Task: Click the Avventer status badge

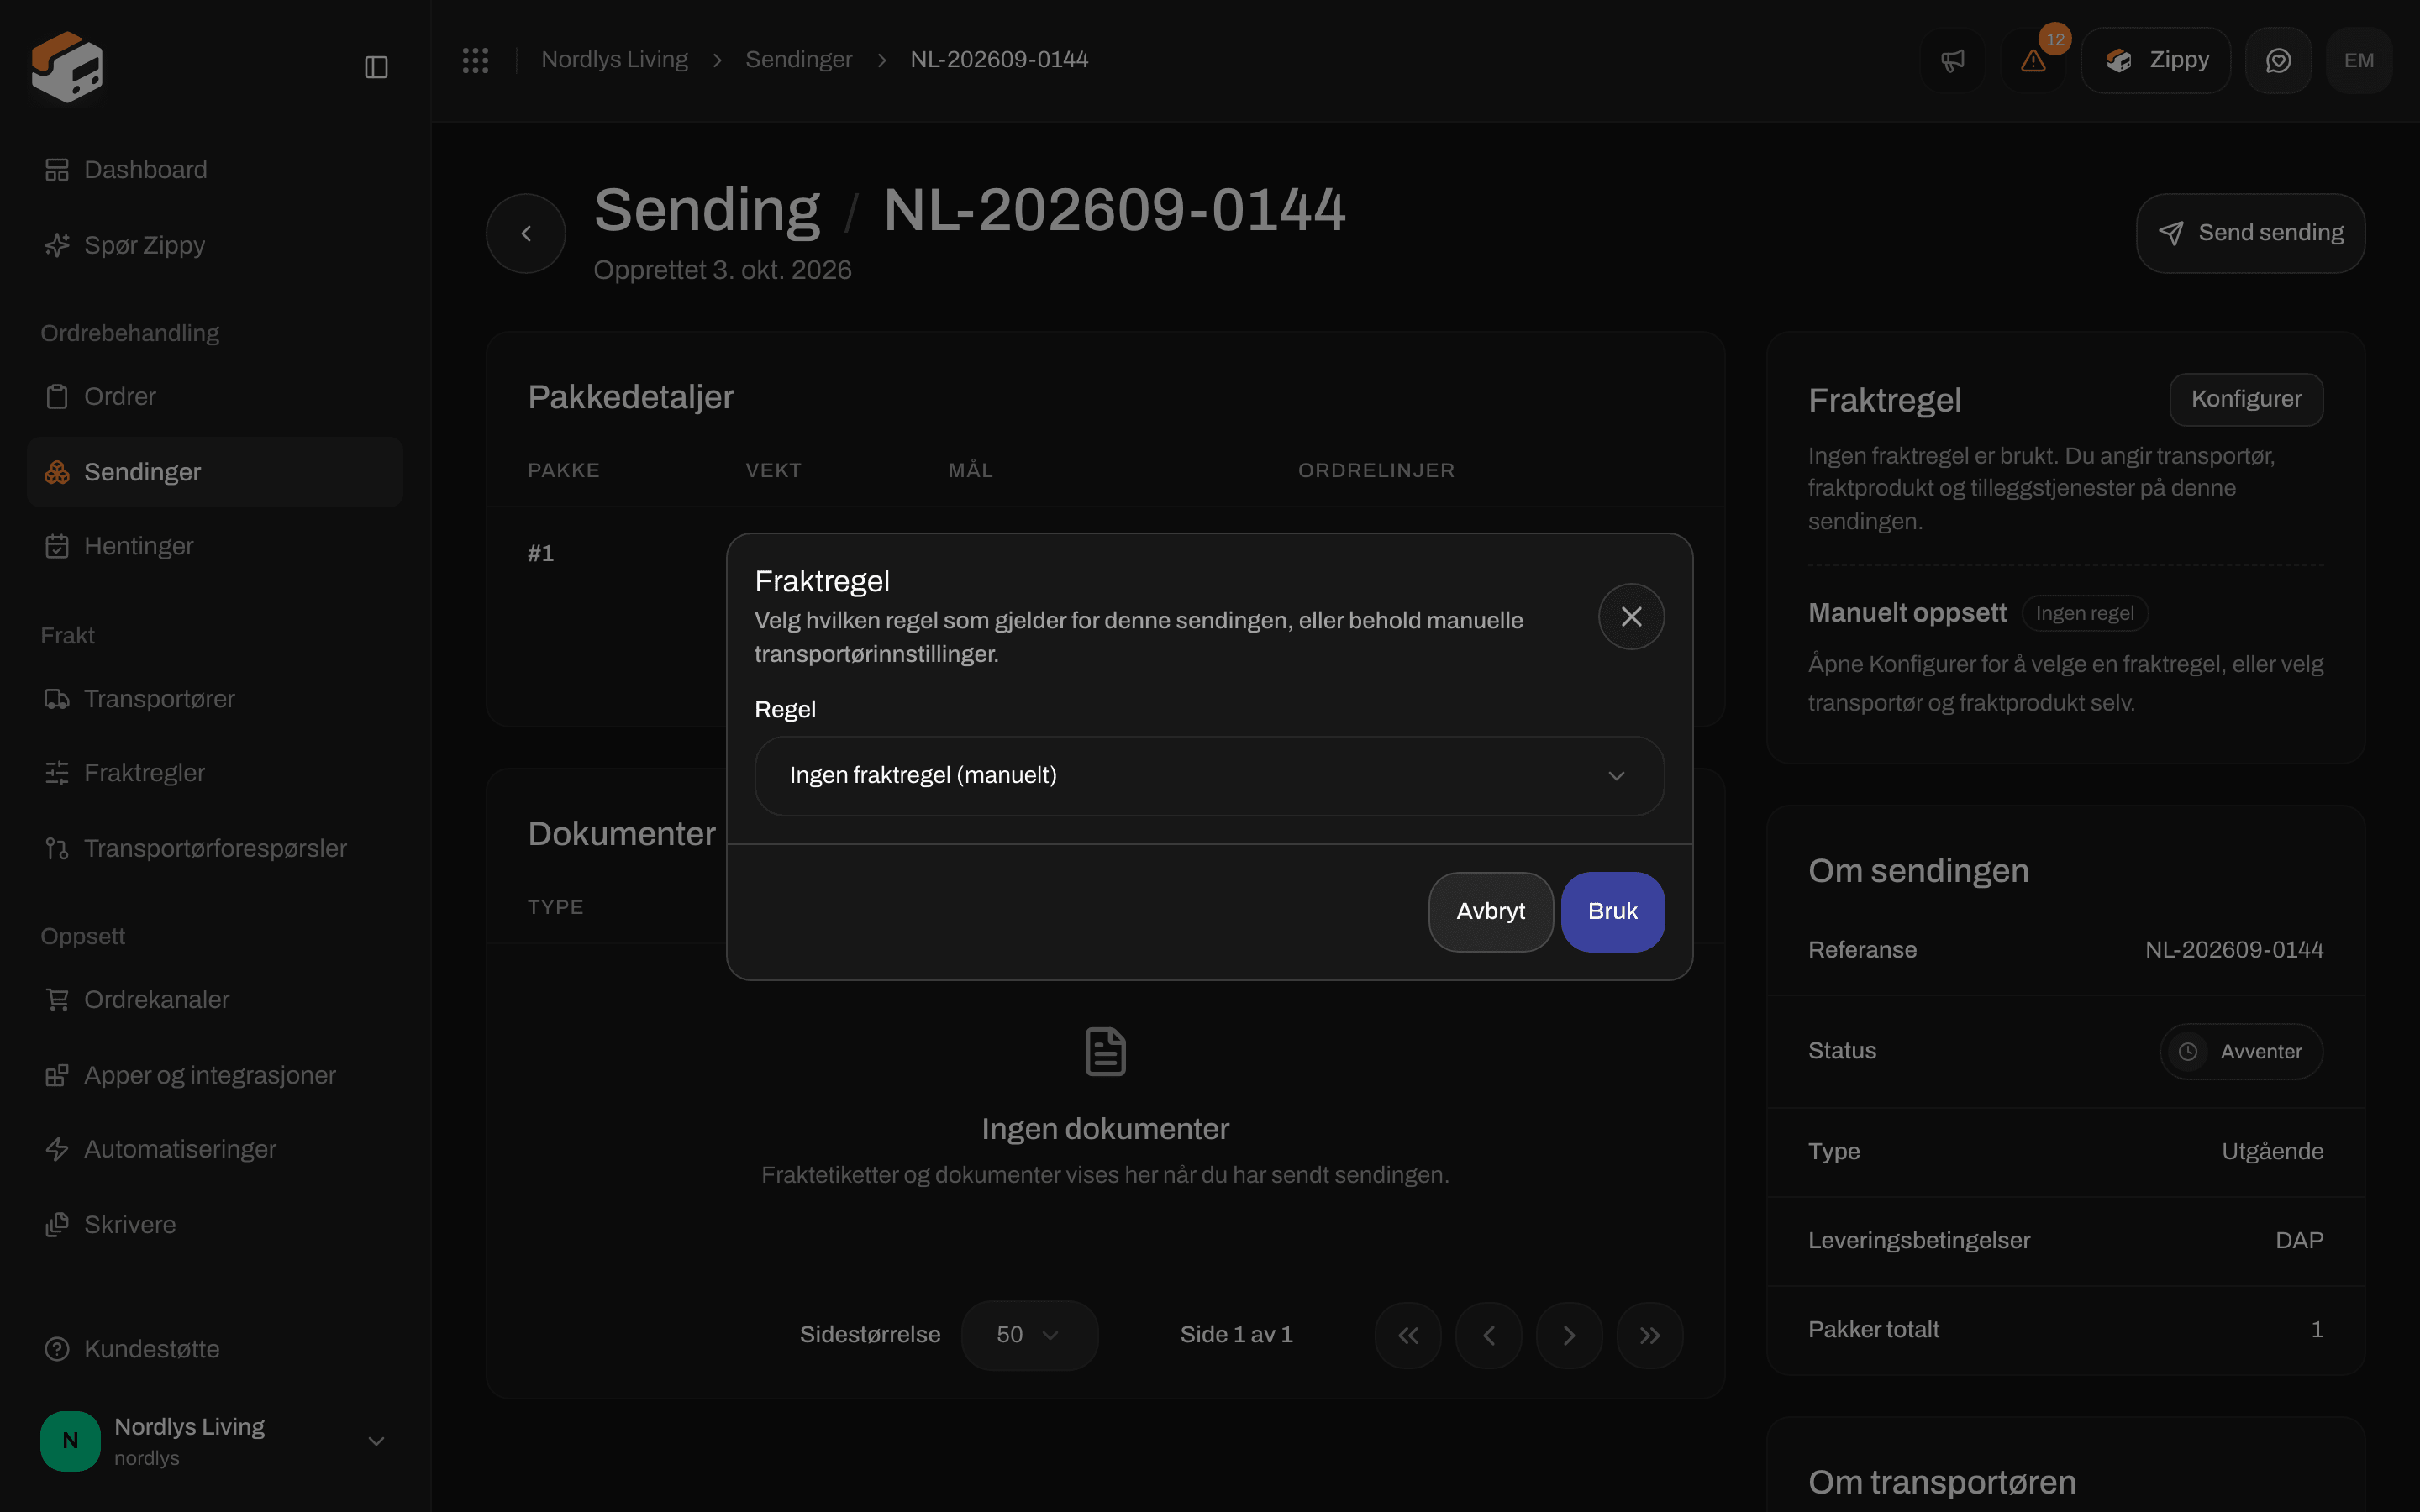Action: tap(2241, 1051)
